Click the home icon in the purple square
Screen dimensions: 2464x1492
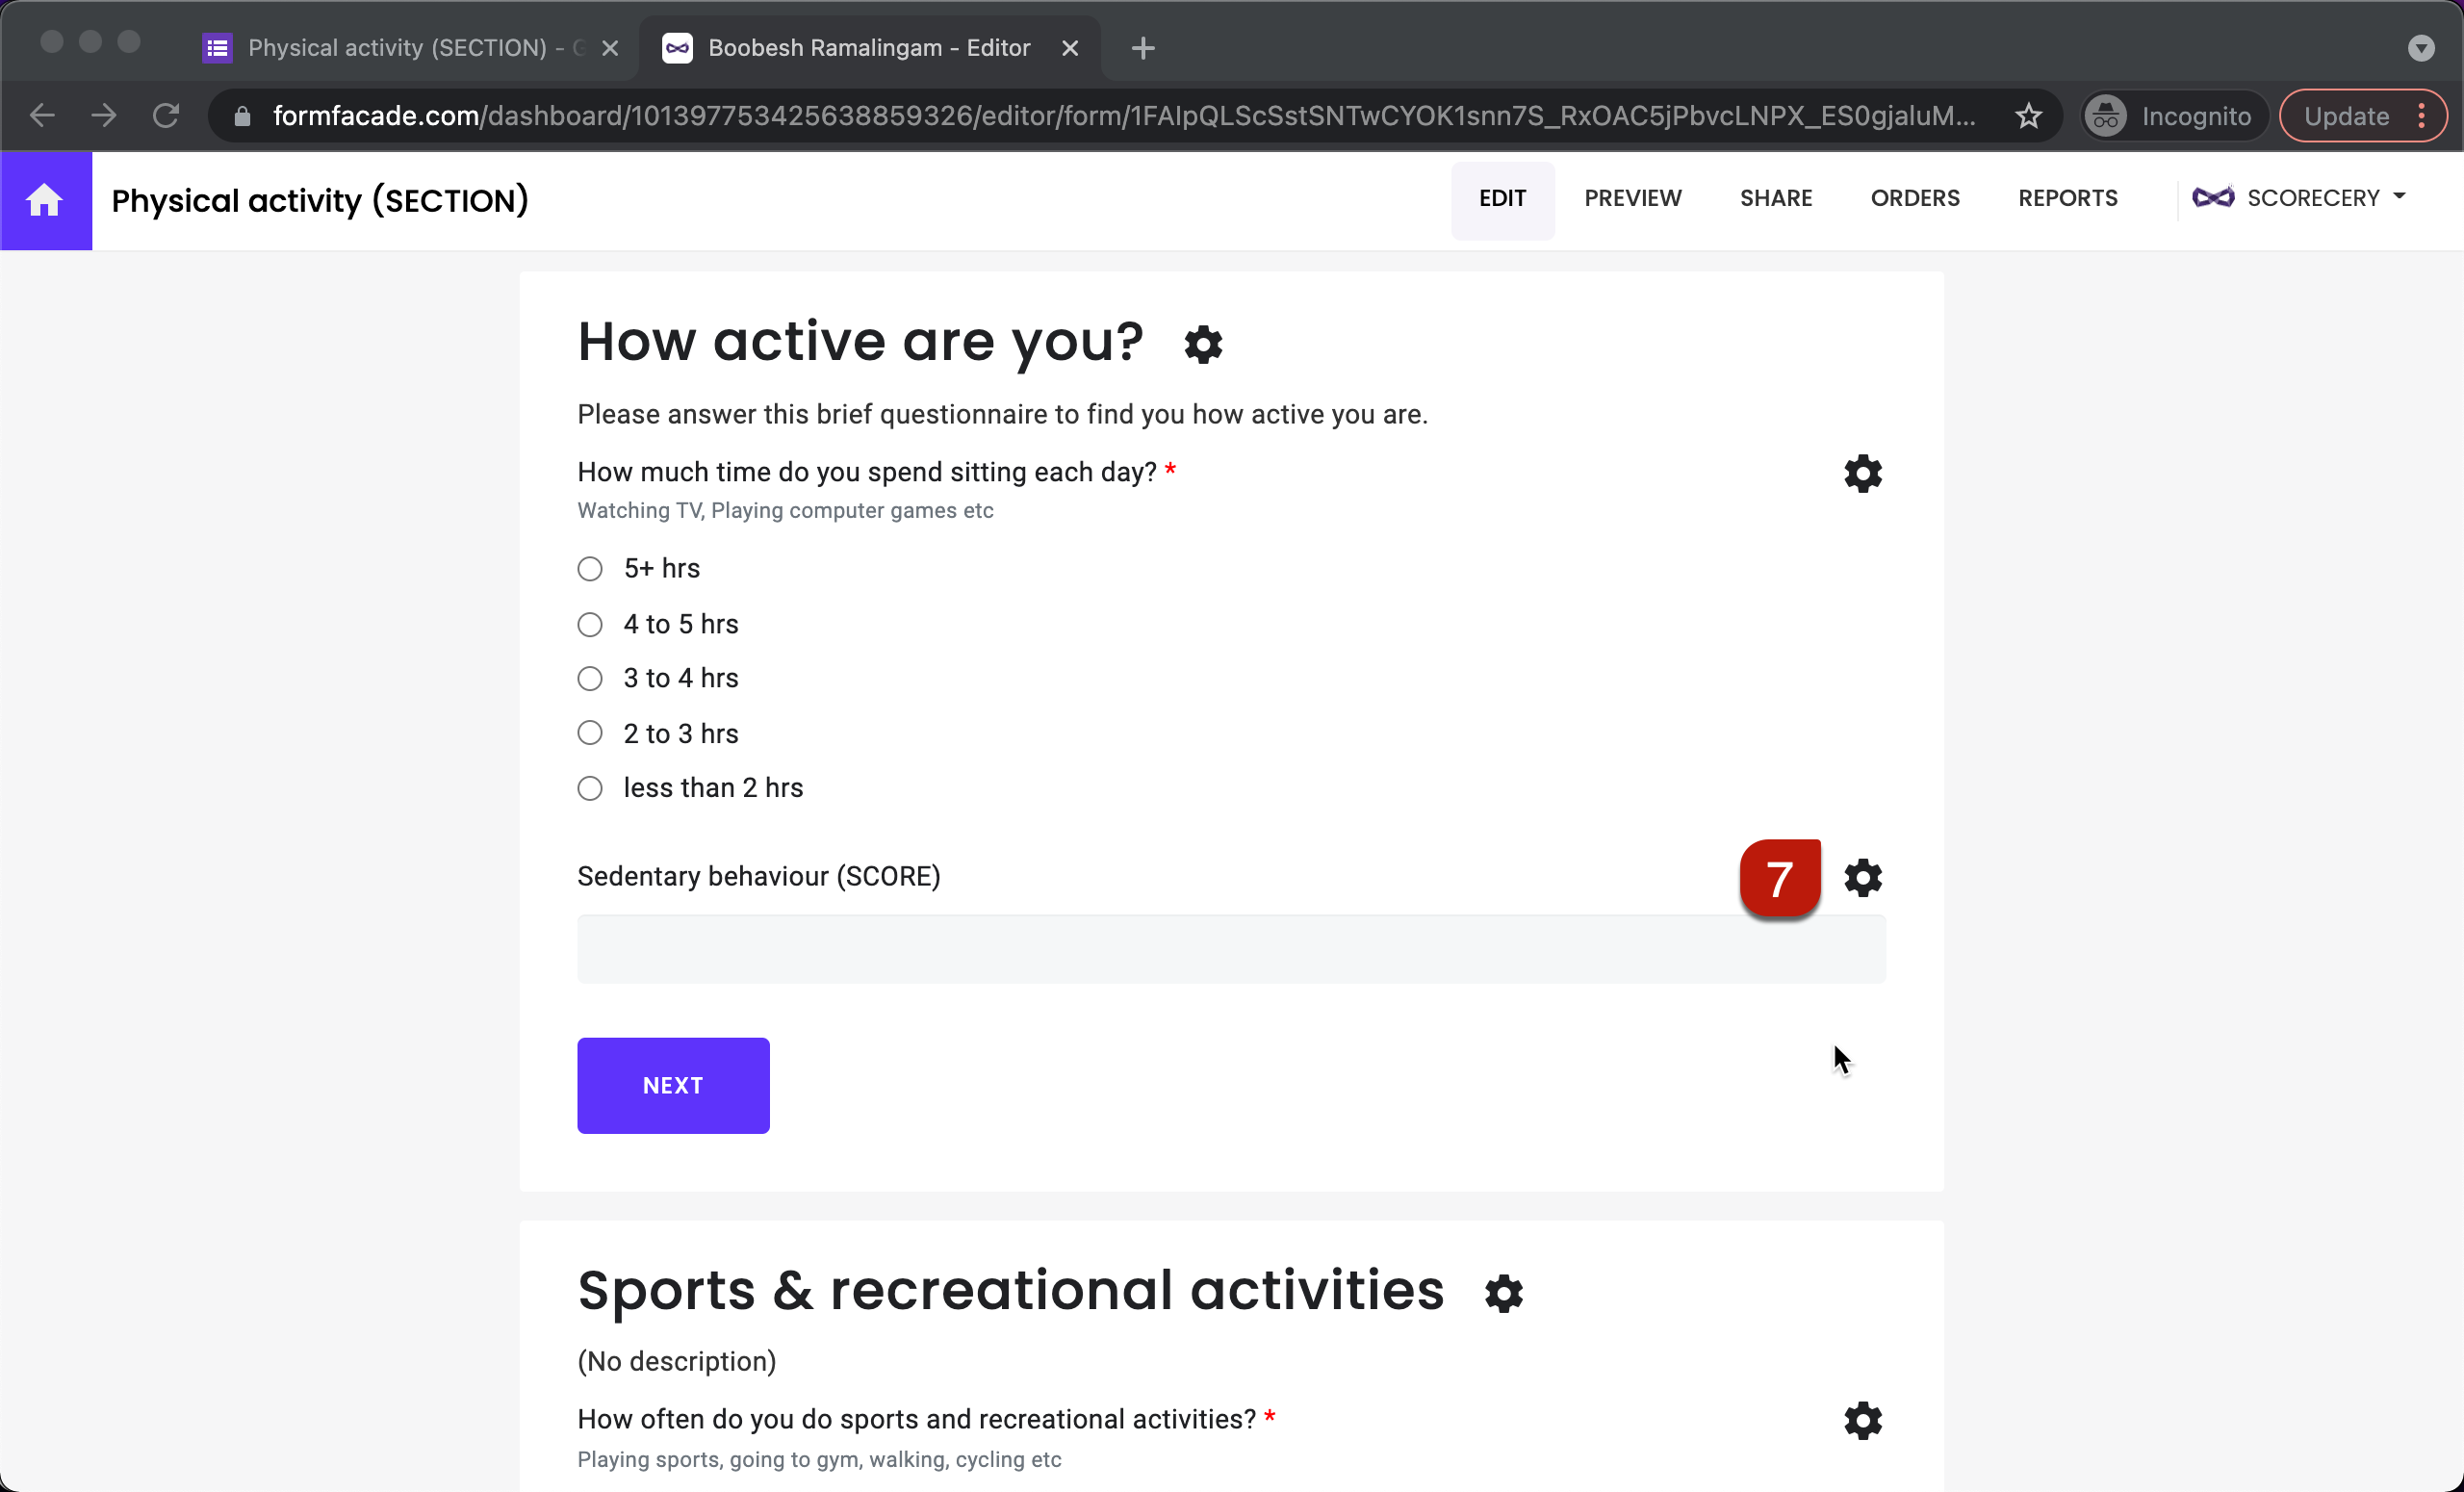point(45,199)
